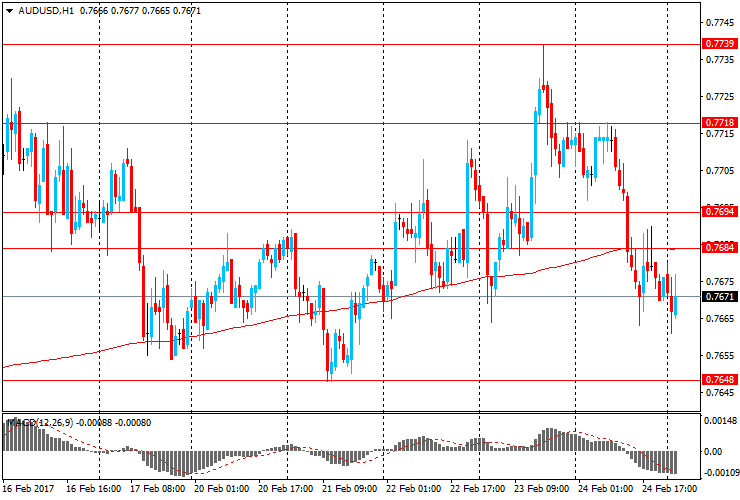Click the 20 Feb 17:00 time label

[286, 490]
